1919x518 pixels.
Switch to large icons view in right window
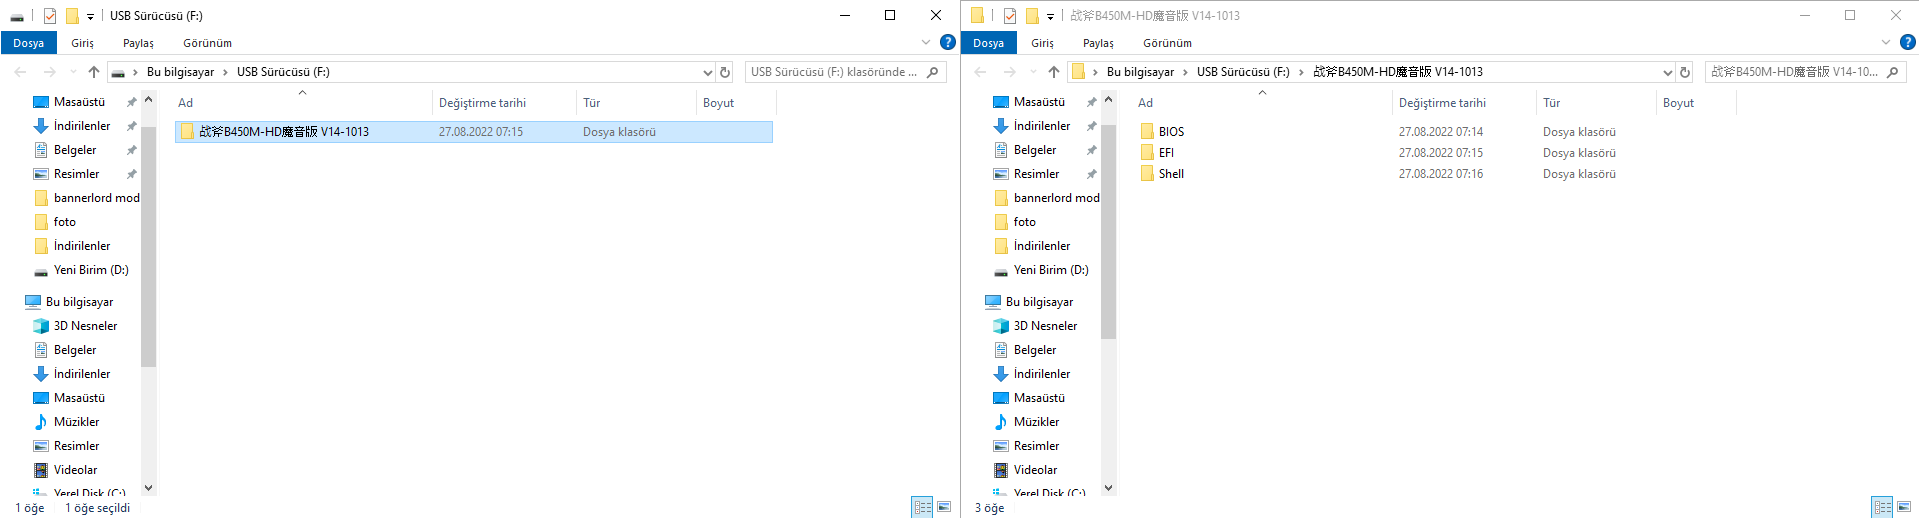point(1904,507)
